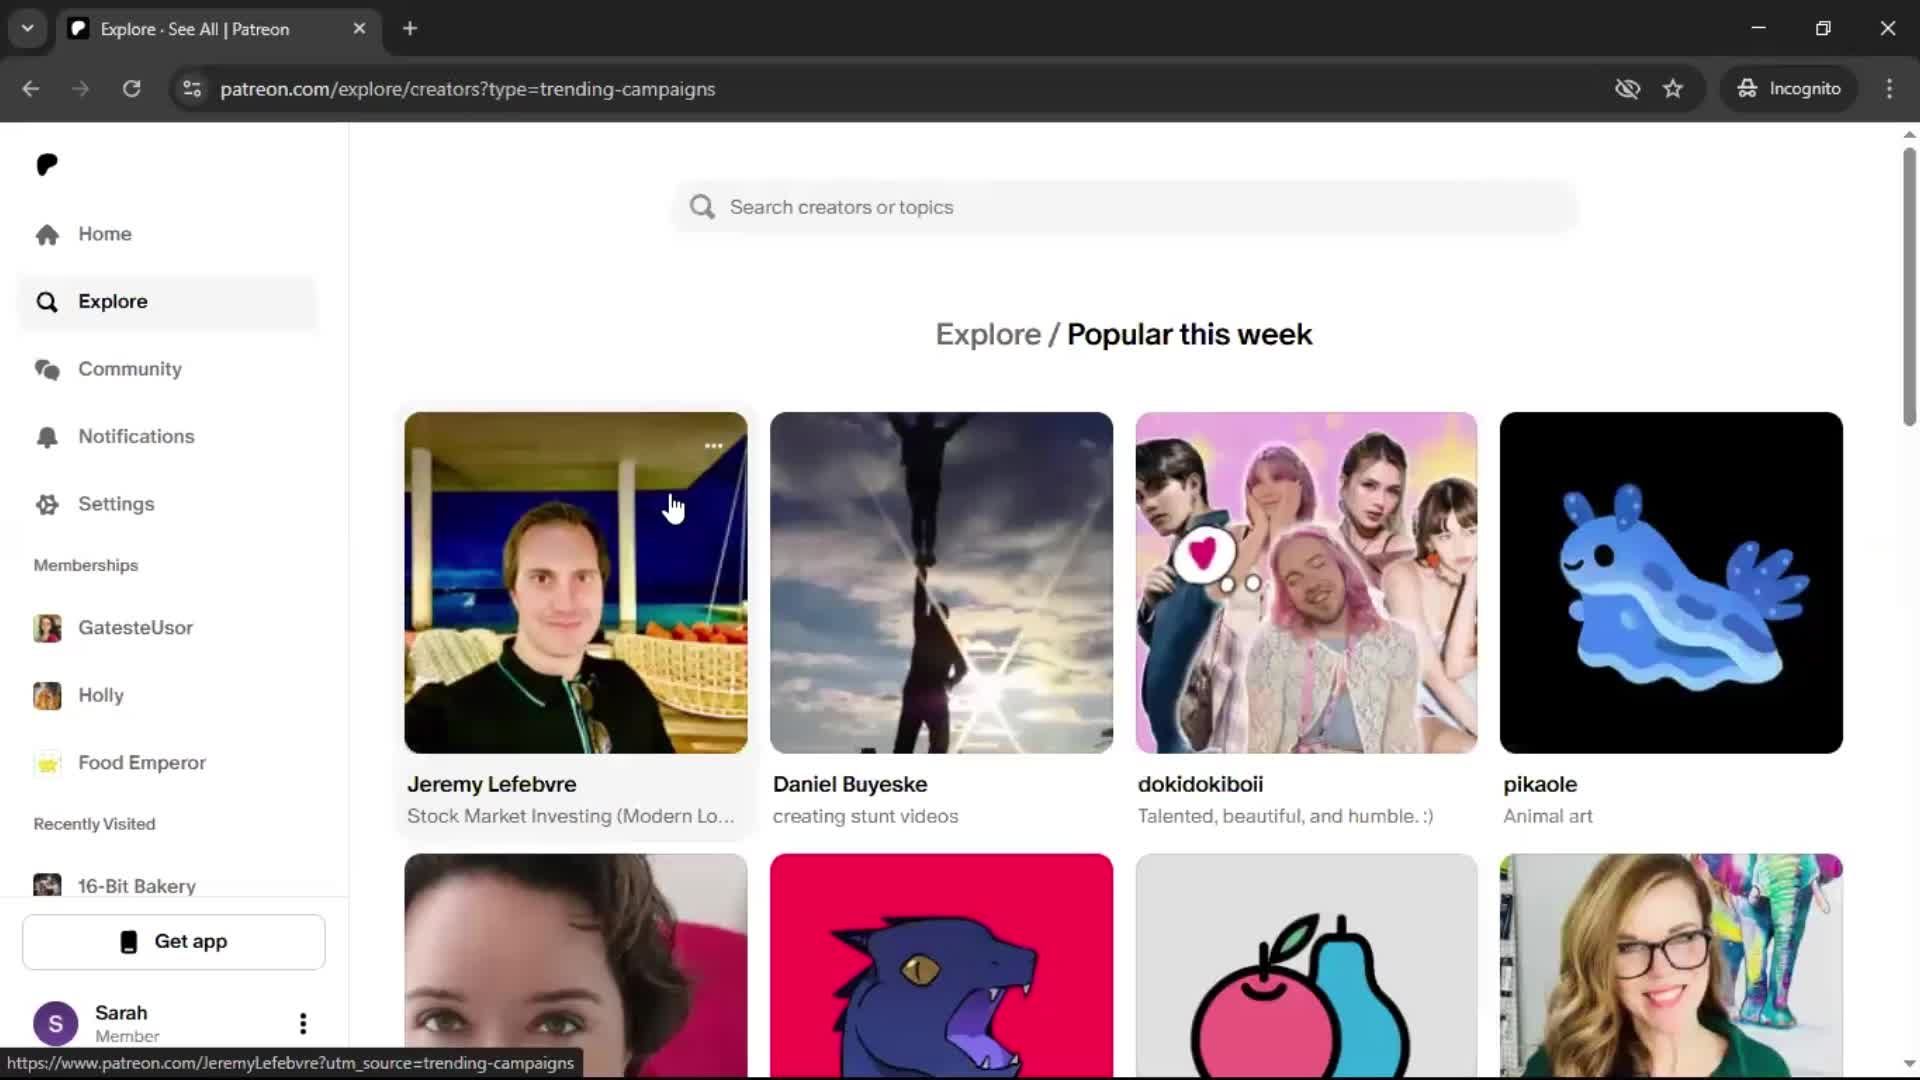Open Holly membership
The height and width of the screenshot is (1080, 1920).
(100, 695)
